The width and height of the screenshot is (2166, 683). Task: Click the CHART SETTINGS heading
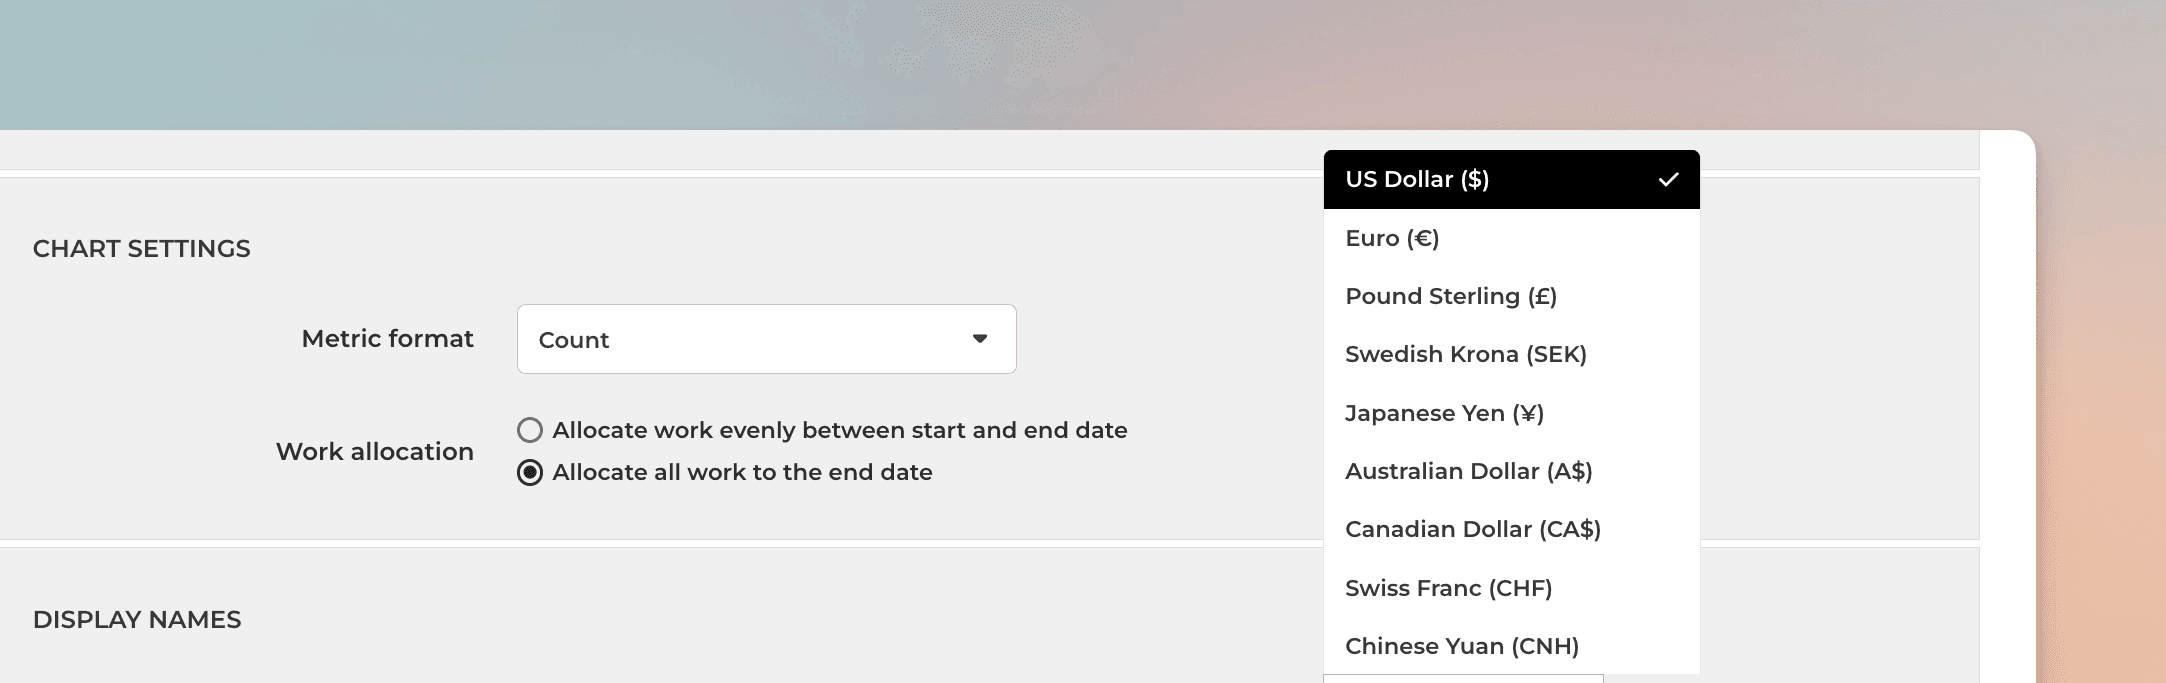[142, 249]
